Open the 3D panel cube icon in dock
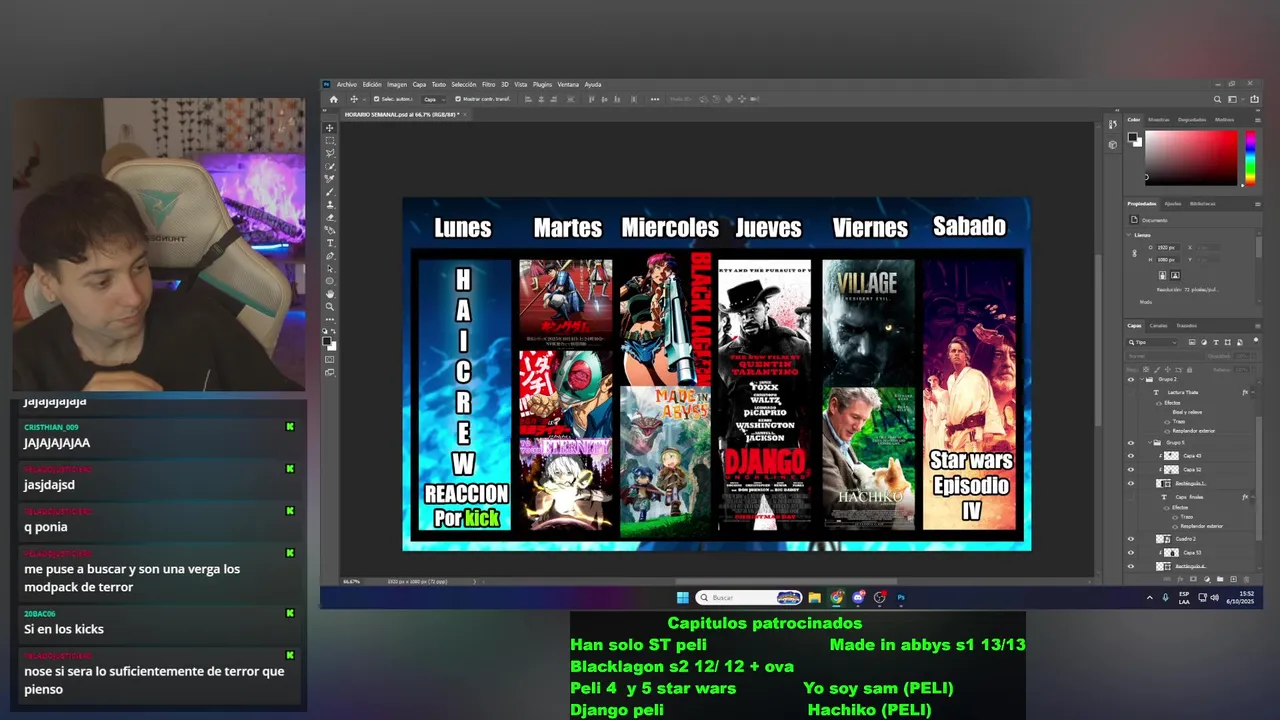This screenshot has width=1280, height=720. (1113, 145)
